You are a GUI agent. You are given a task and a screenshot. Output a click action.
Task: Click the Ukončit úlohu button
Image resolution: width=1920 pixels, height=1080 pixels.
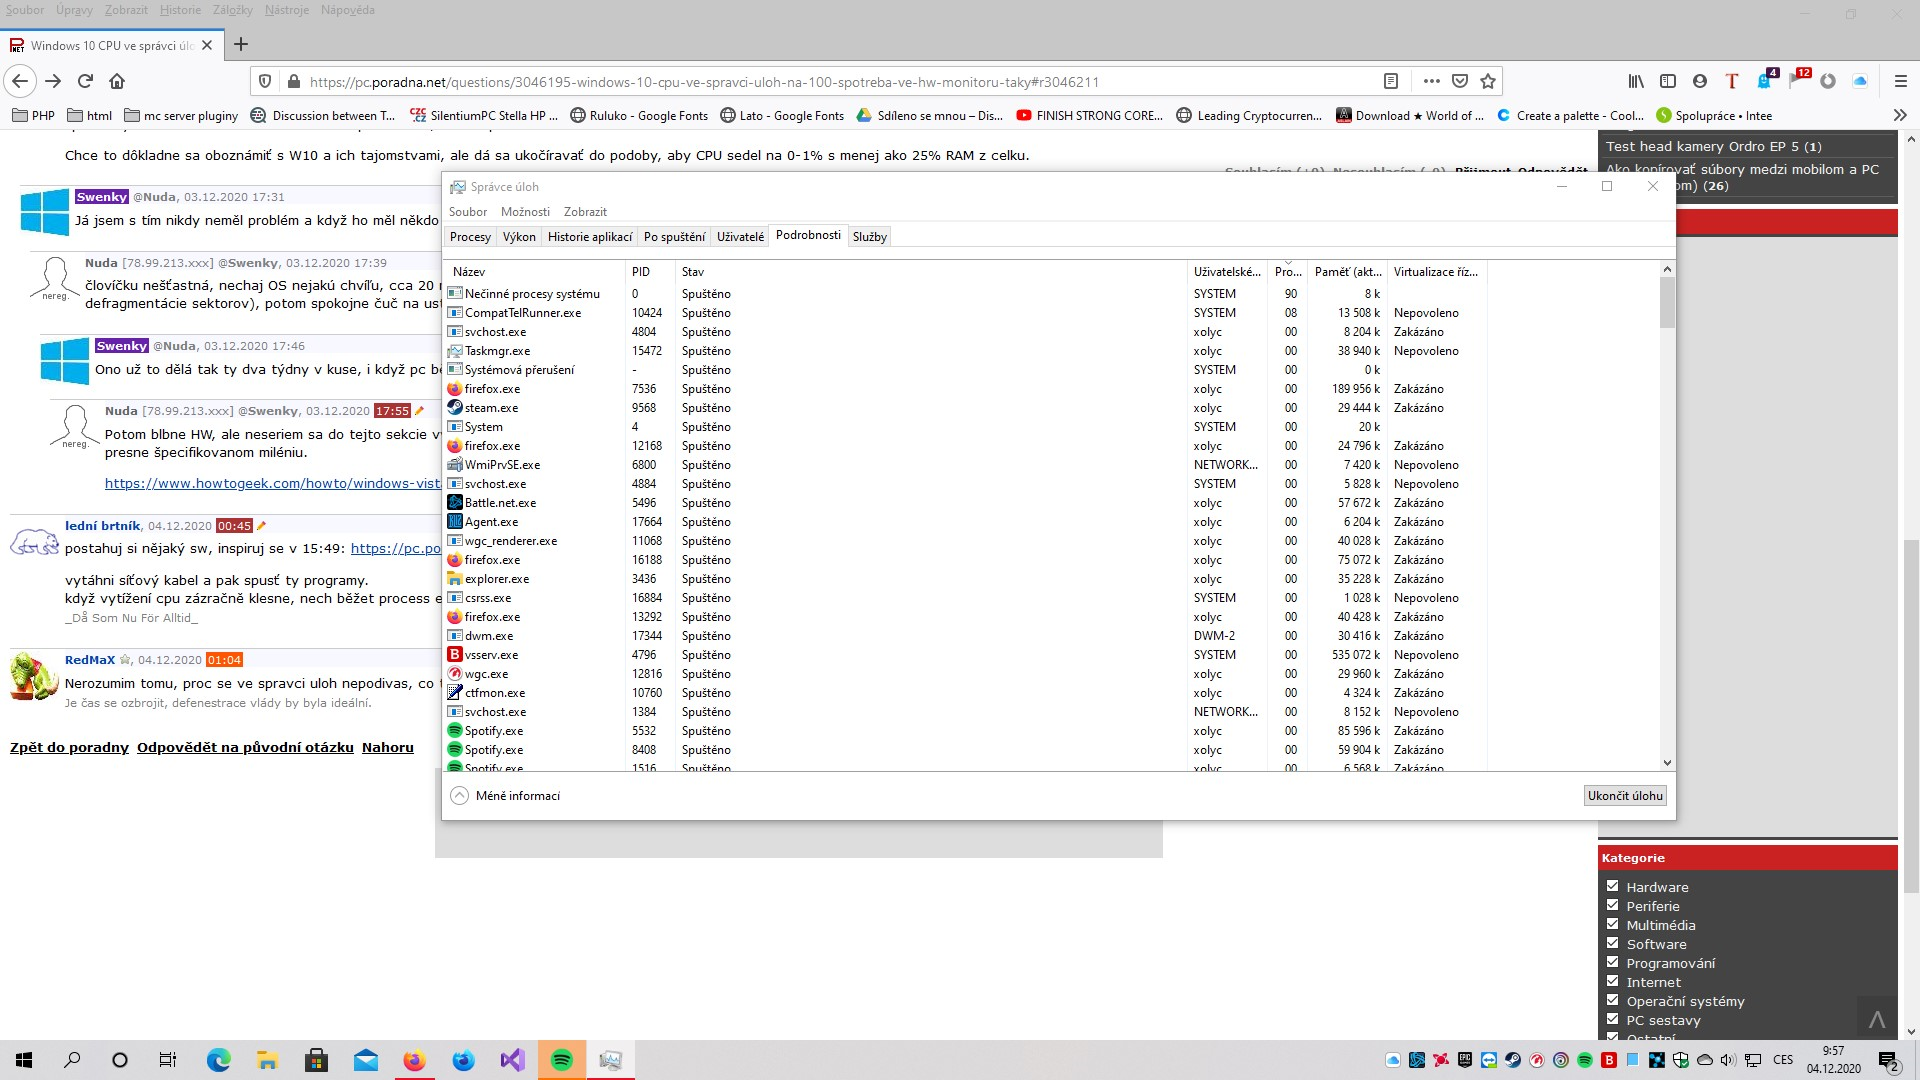[x=1625, y=796]
